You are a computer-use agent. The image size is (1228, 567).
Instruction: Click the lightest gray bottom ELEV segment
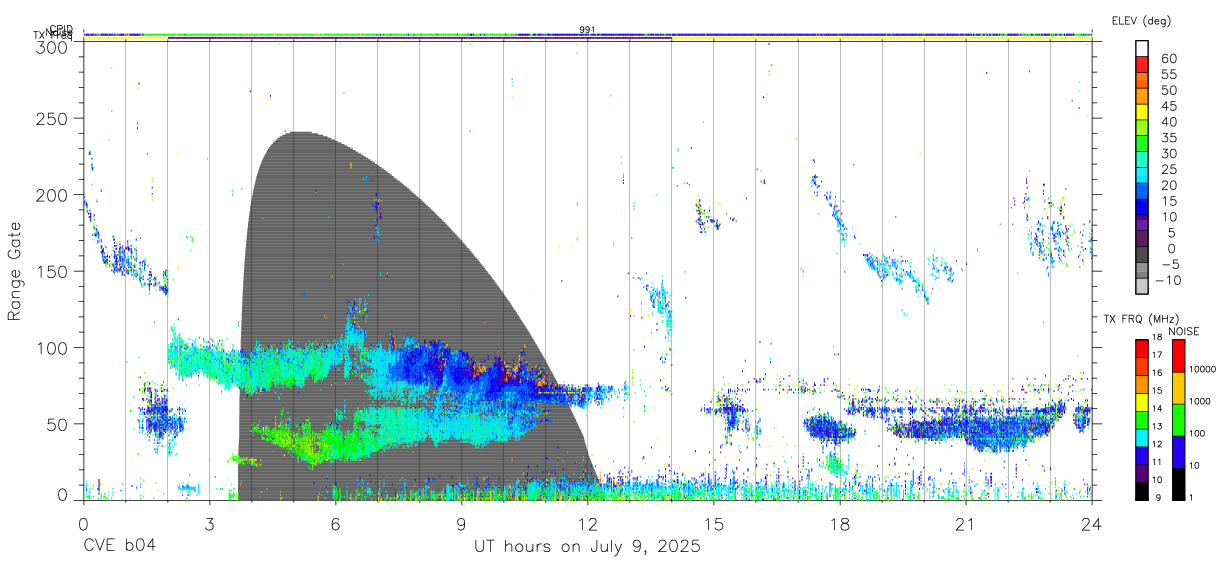tap(1142, 287)
